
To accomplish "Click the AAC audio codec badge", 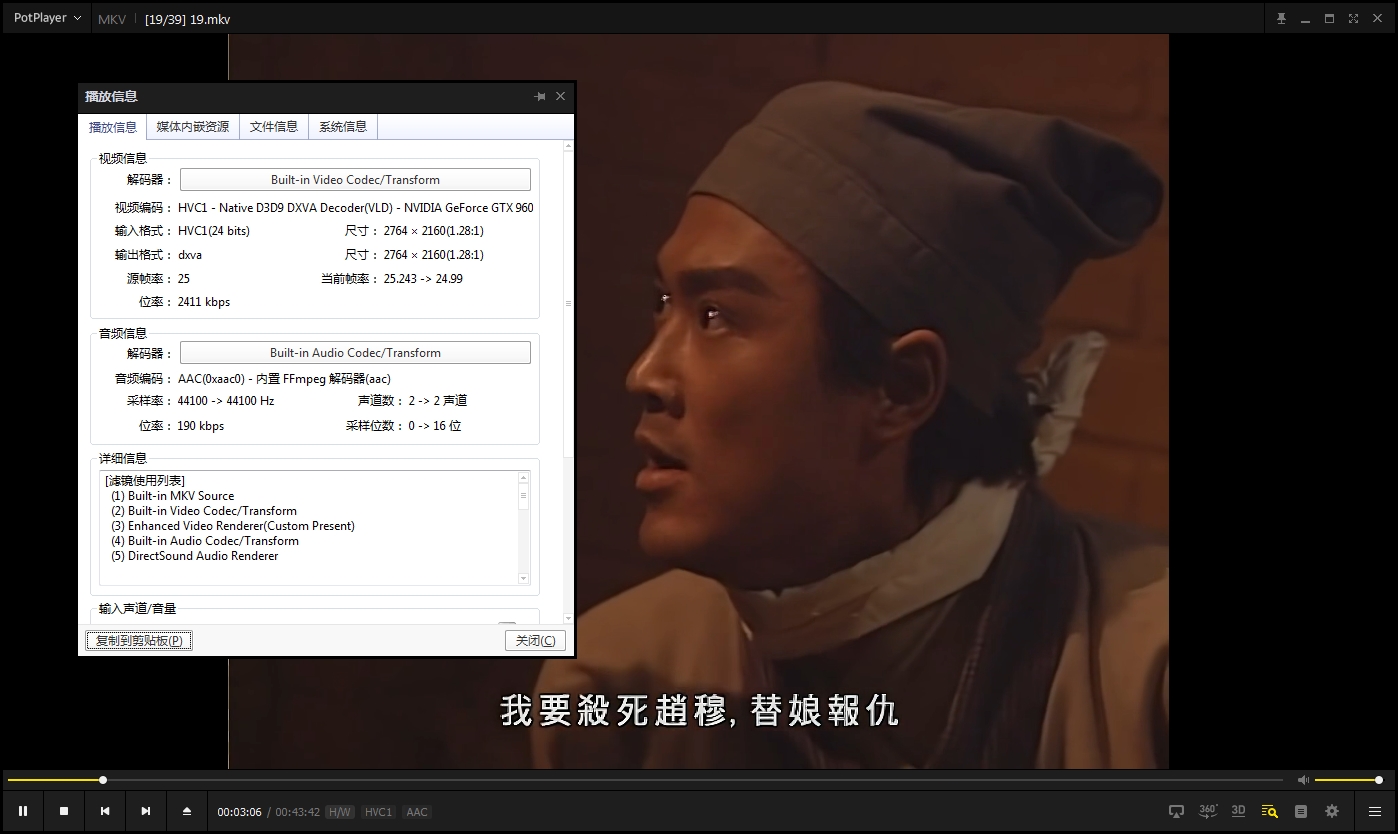I will pyautogui.click(x=417, y=812).
